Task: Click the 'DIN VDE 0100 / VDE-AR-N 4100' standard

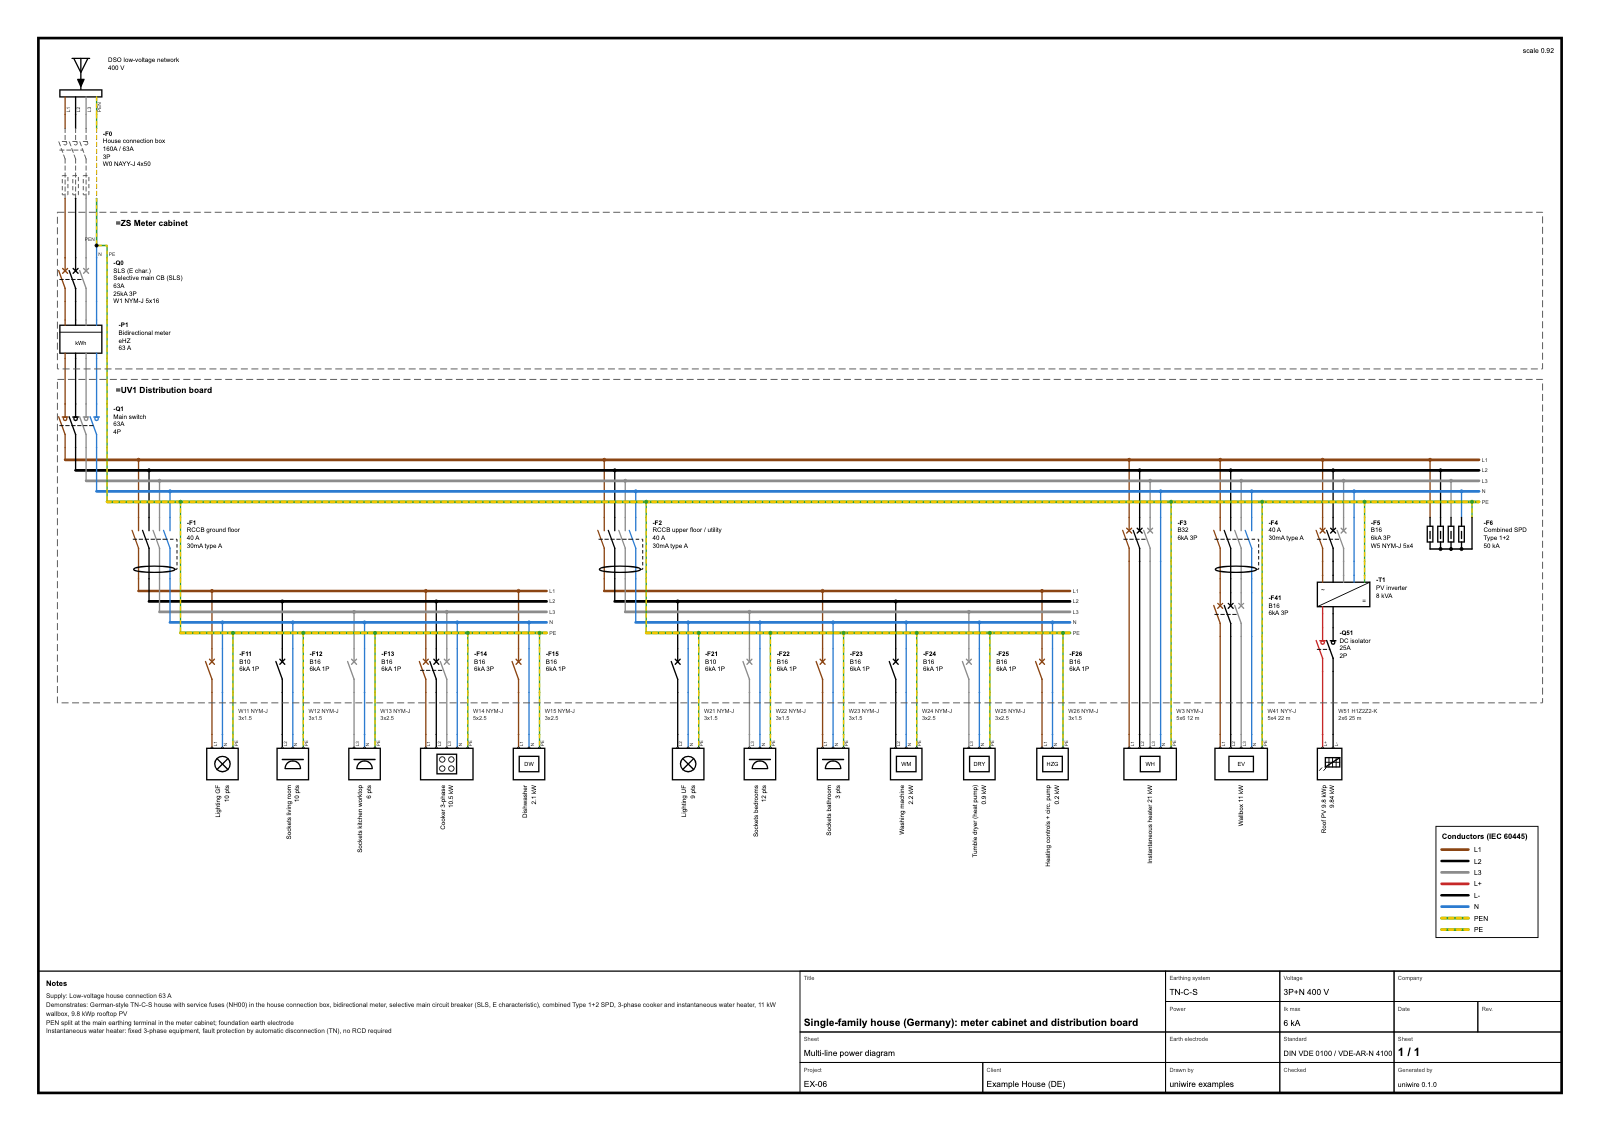Action: [x=1337, y=1053]
